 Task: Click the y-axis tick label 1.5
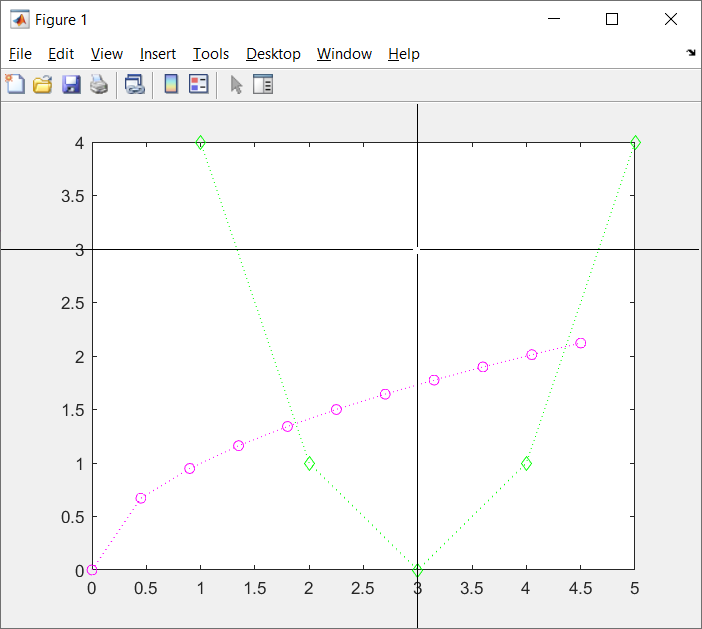73,410
